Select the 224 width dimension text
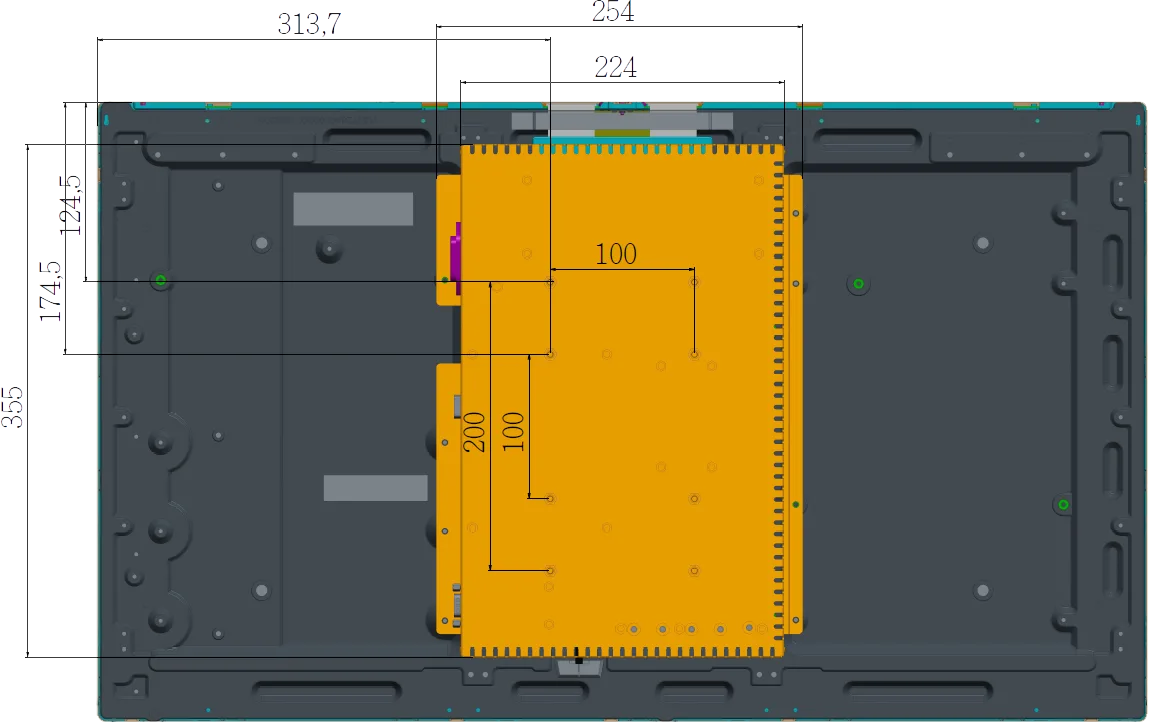 click(x=616, y=67)
